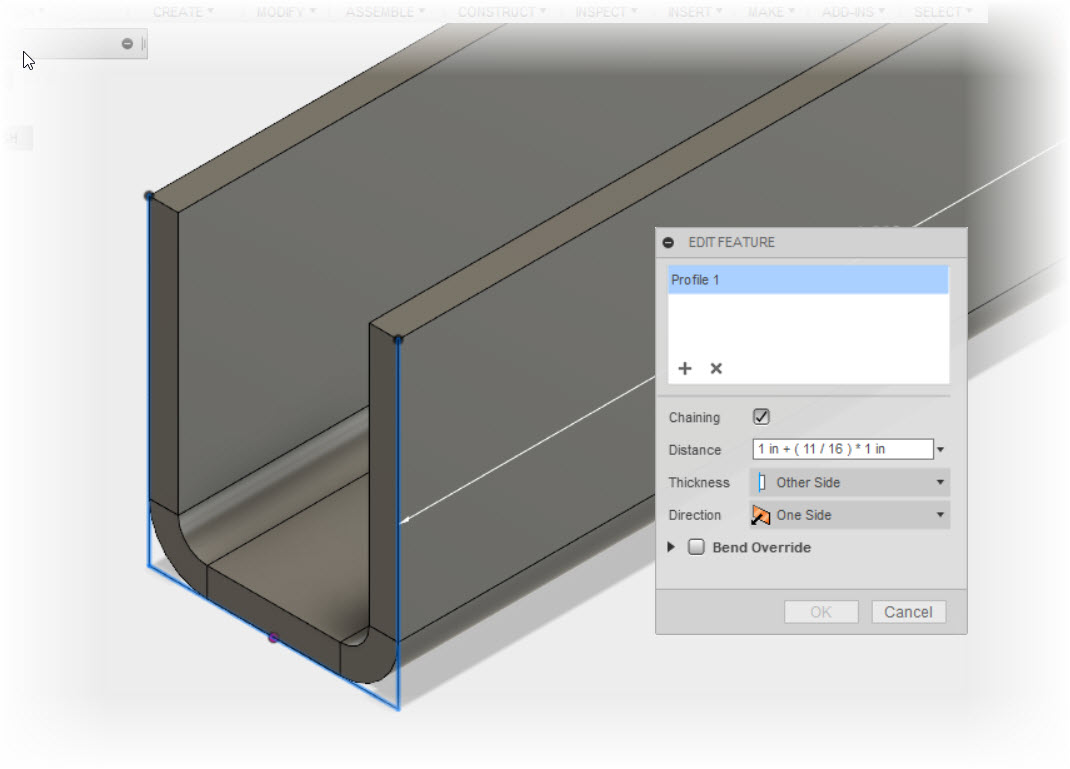Collapse the Edit Feature dialog via minus icon
The image size is (1070, 769).
click(x=668, y=242)
